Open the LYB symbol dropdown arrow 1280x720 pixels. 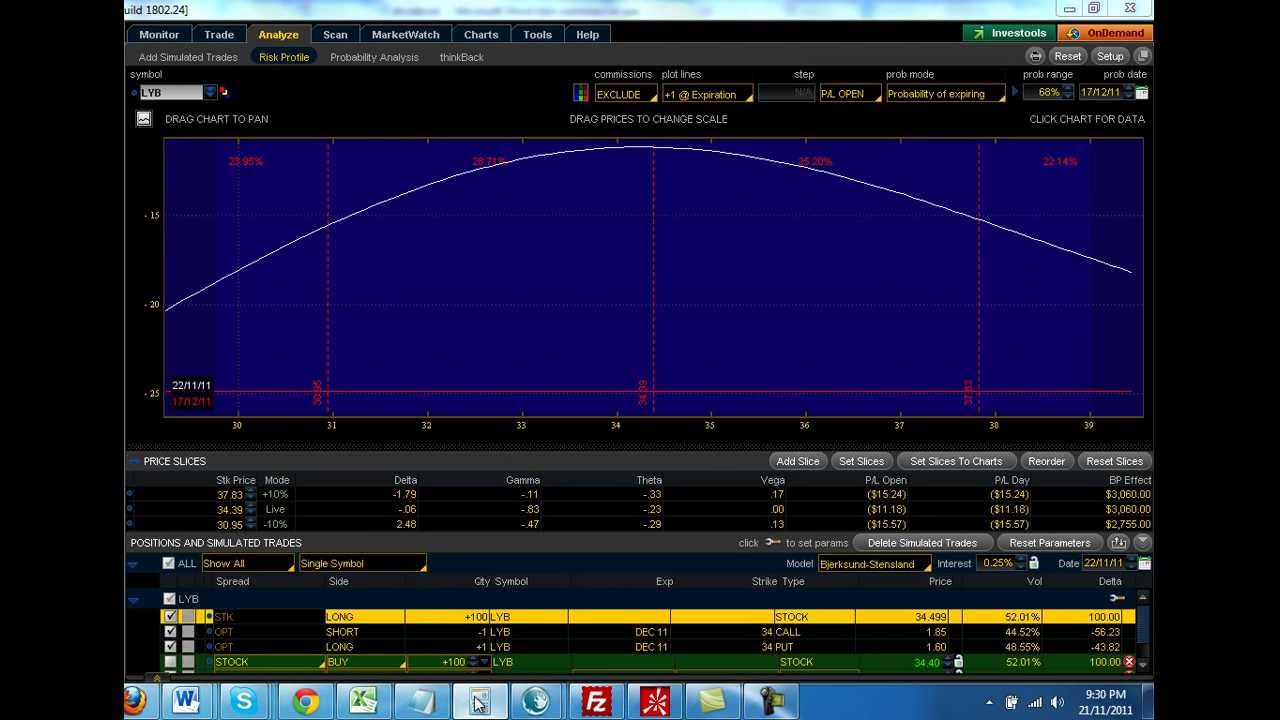point(210,92)
